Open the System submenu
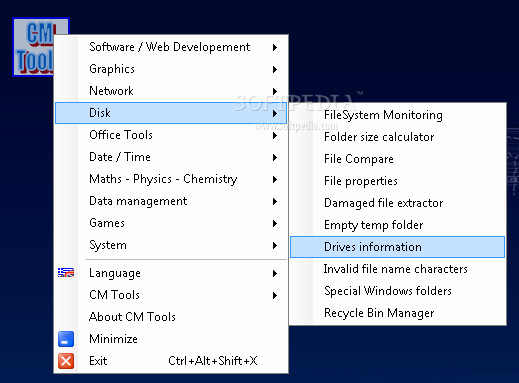The width and height of the screenshot is (519, 383). [x=171, y=245]
